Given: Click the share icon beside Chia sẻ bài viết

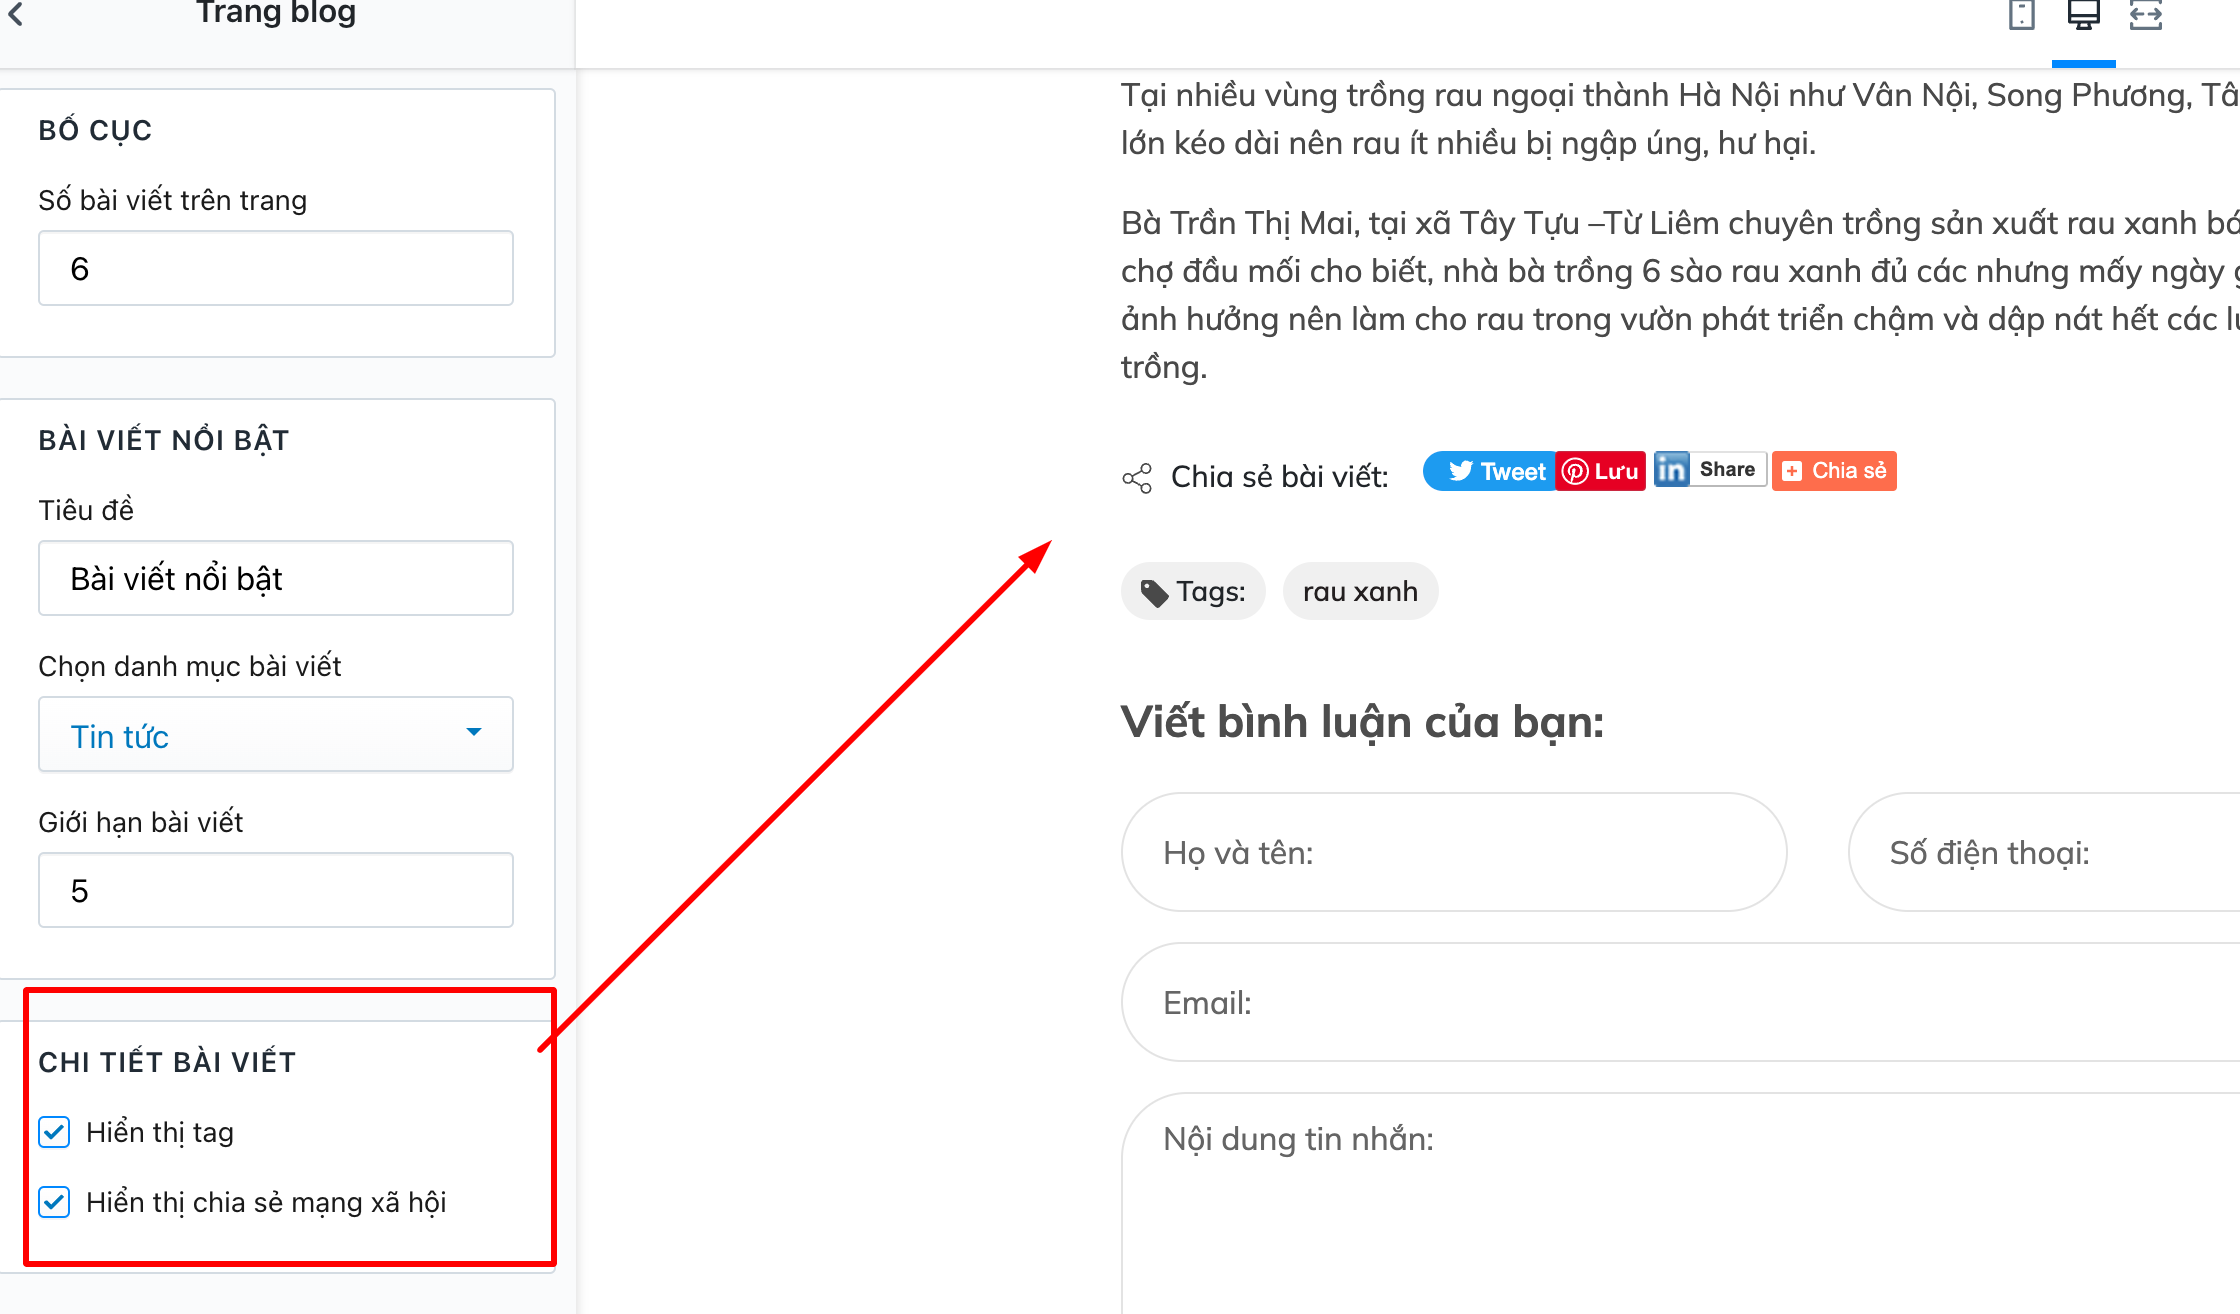Looking at the screenshot, I should click(x=1137, y=478).
